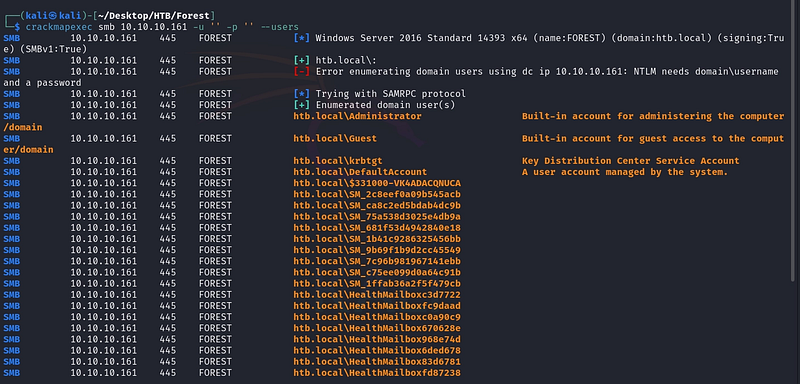Select htb.local\HealthMailbox670628e account
The height and width of the screenshot is (384, 800).
coord(377,328)
